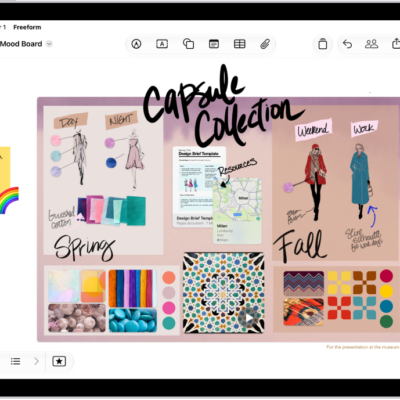Play the mosaic tile video
Image resolution: width=400 pixels, height=400 pixels.
(249, 318)
